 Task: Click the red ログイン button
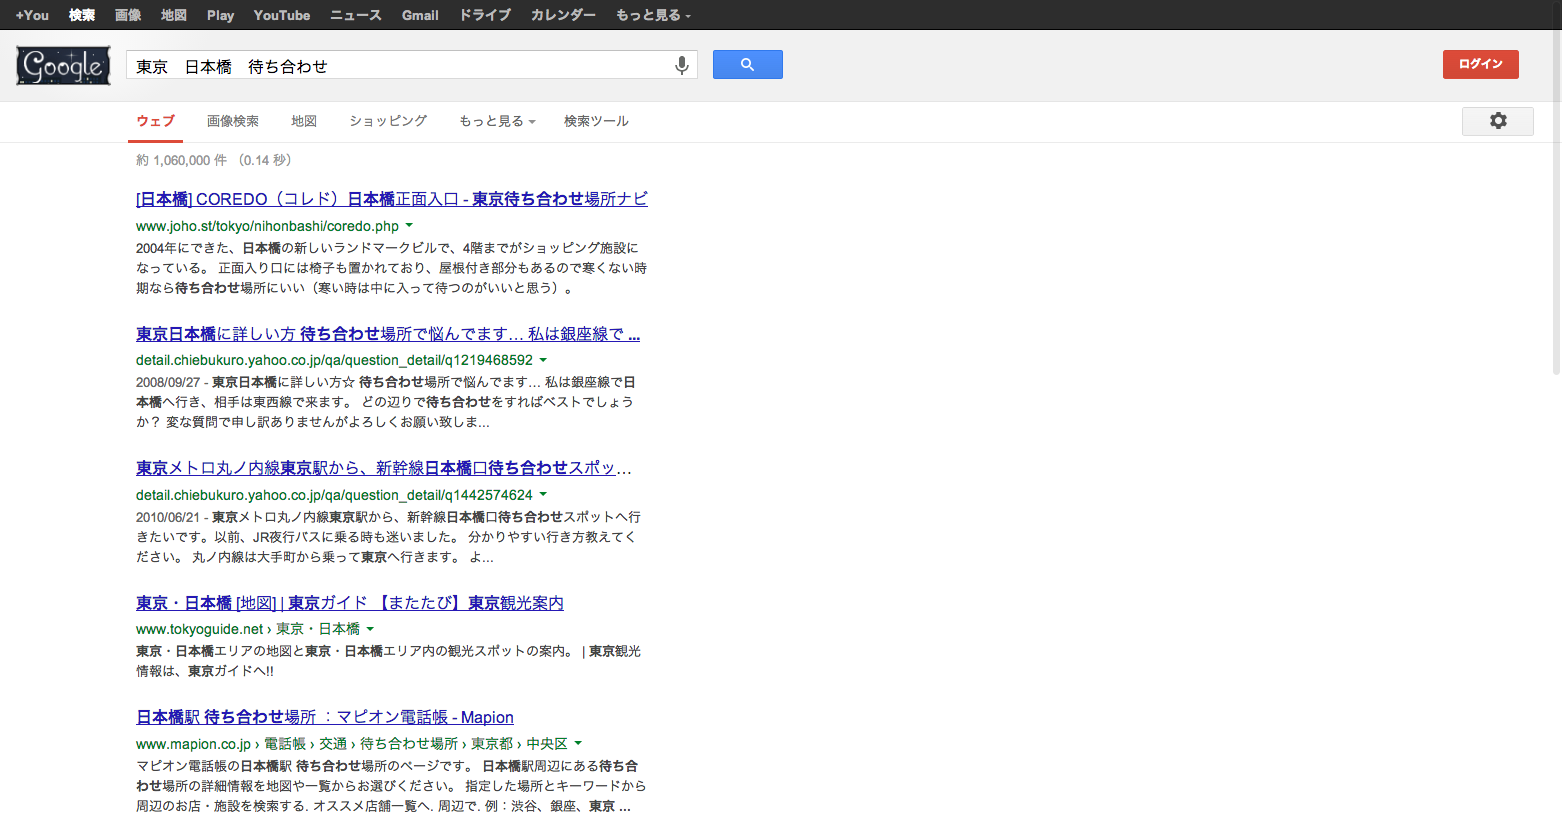[1480, 64]
